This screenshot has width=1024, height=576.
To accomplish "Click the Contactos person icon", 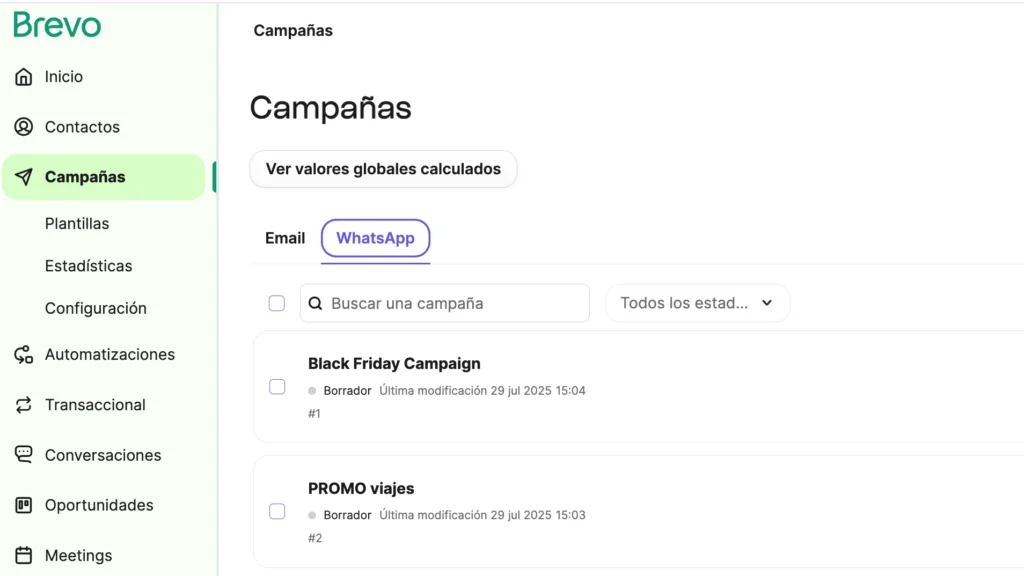I will [24, 127].
